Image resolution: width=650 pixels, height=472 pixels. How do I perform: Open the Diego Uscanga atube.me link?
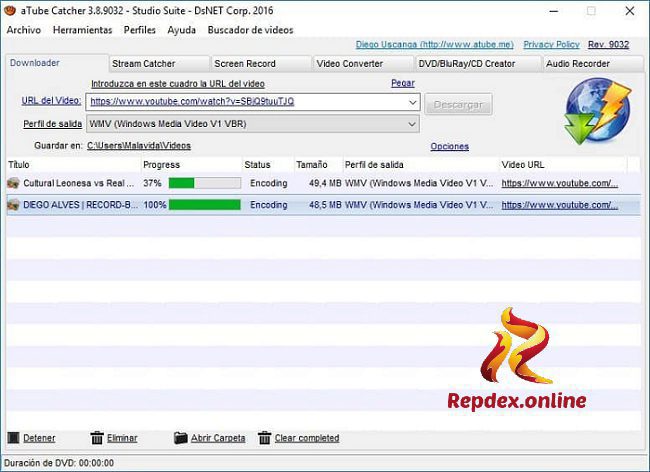pos(434,45)
